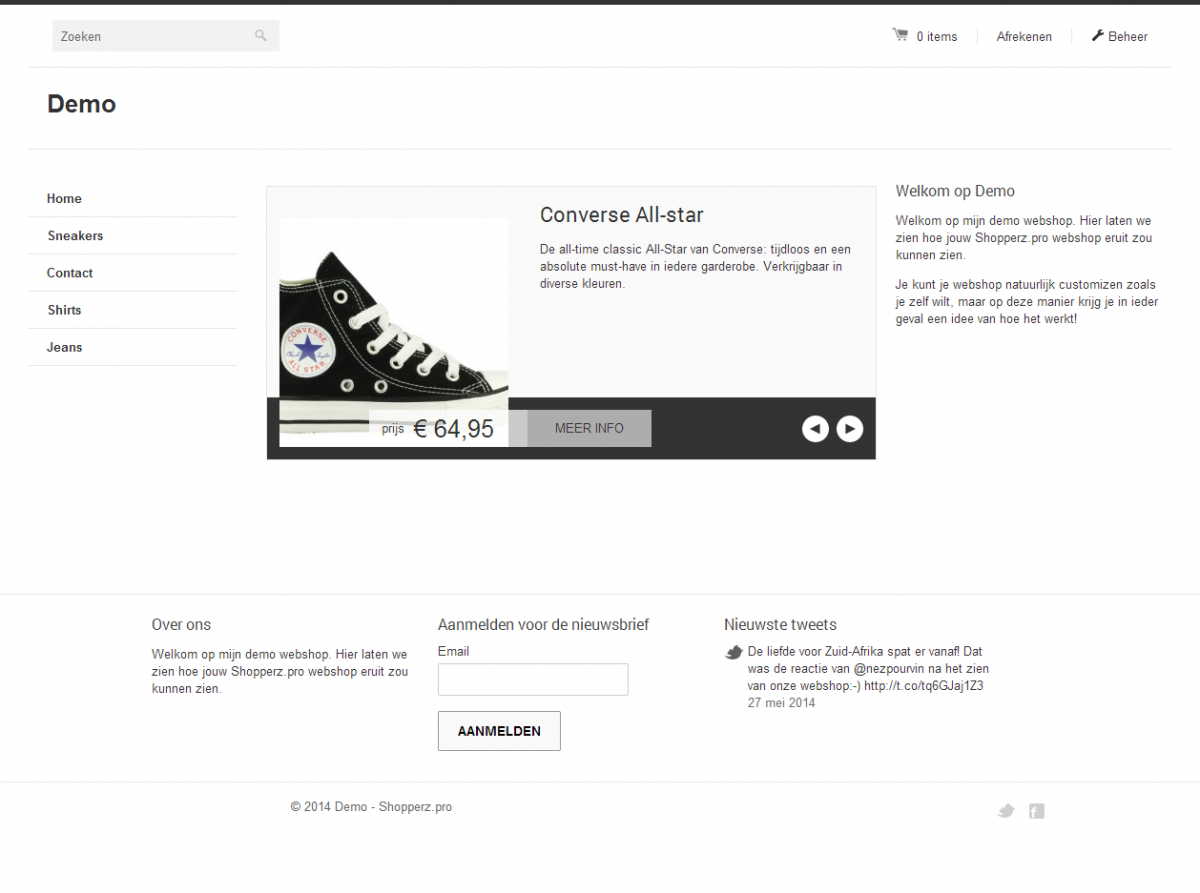
Task: Go to Afrekenen checkout link
Action: coord(1024,37)
